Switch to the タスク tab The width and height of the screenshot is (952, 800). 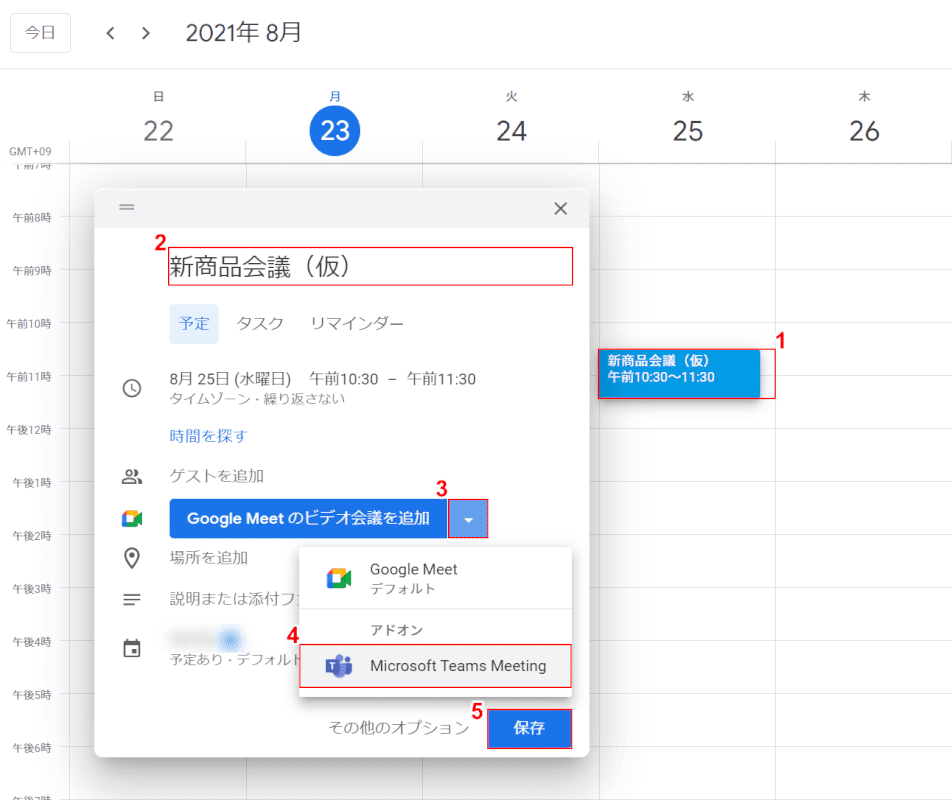click(x=260, y=324)
